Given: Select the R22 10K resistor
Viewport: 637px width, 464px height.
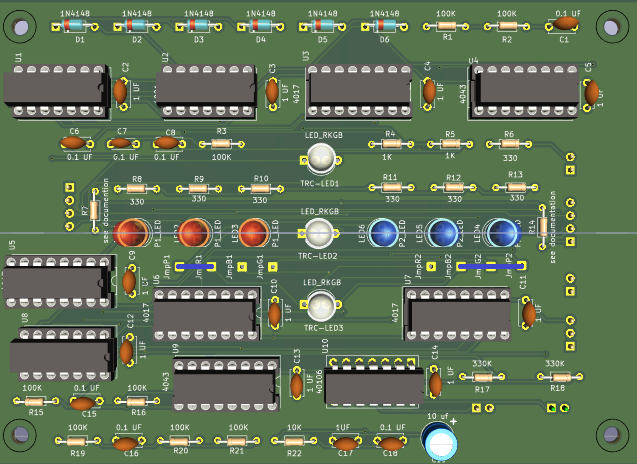Looking at the screenshot, I should (x=294, y=440).
